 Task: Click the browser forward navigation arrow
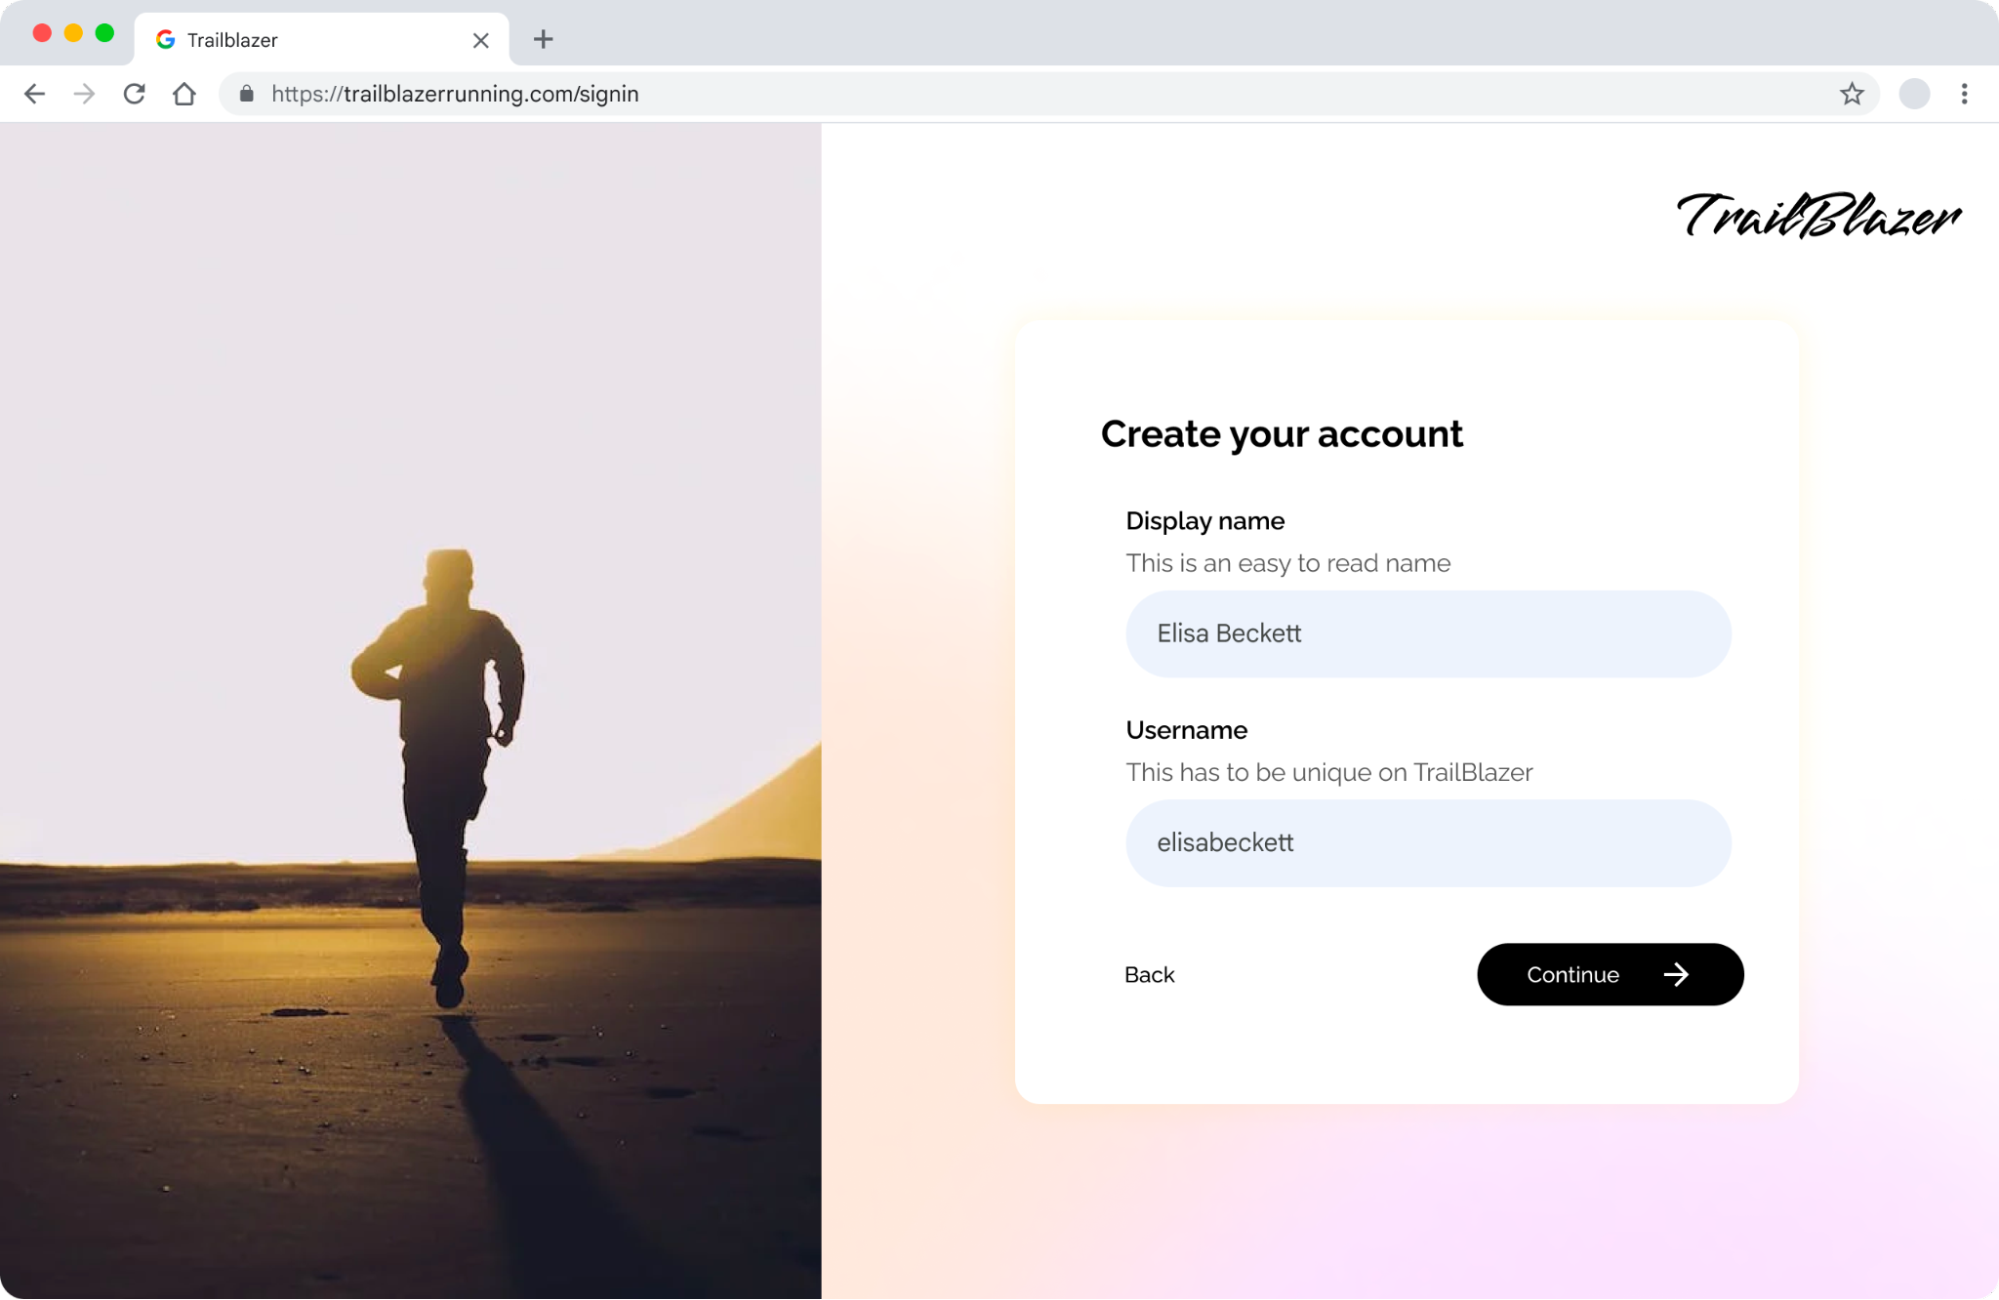83,93
